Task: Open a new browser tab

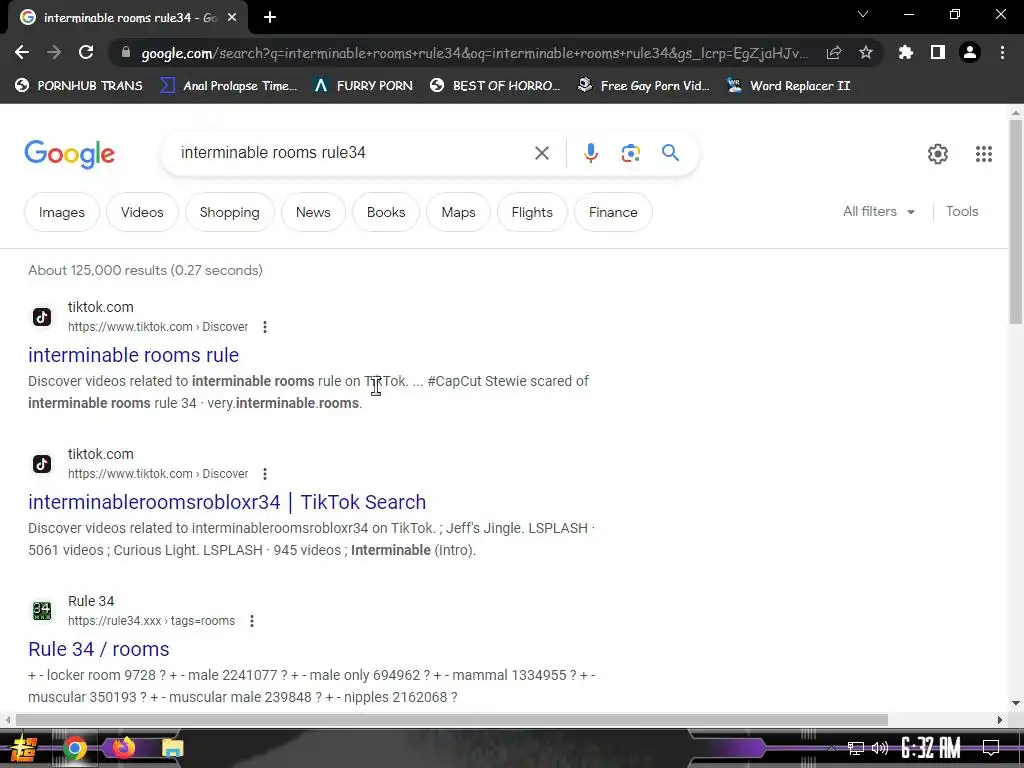Action: tap(270, 18)
